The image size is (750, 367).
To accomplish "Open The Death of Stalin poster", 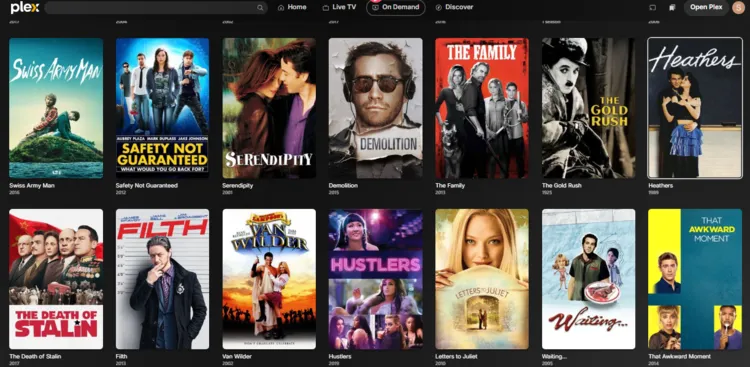I will point(56,279).
